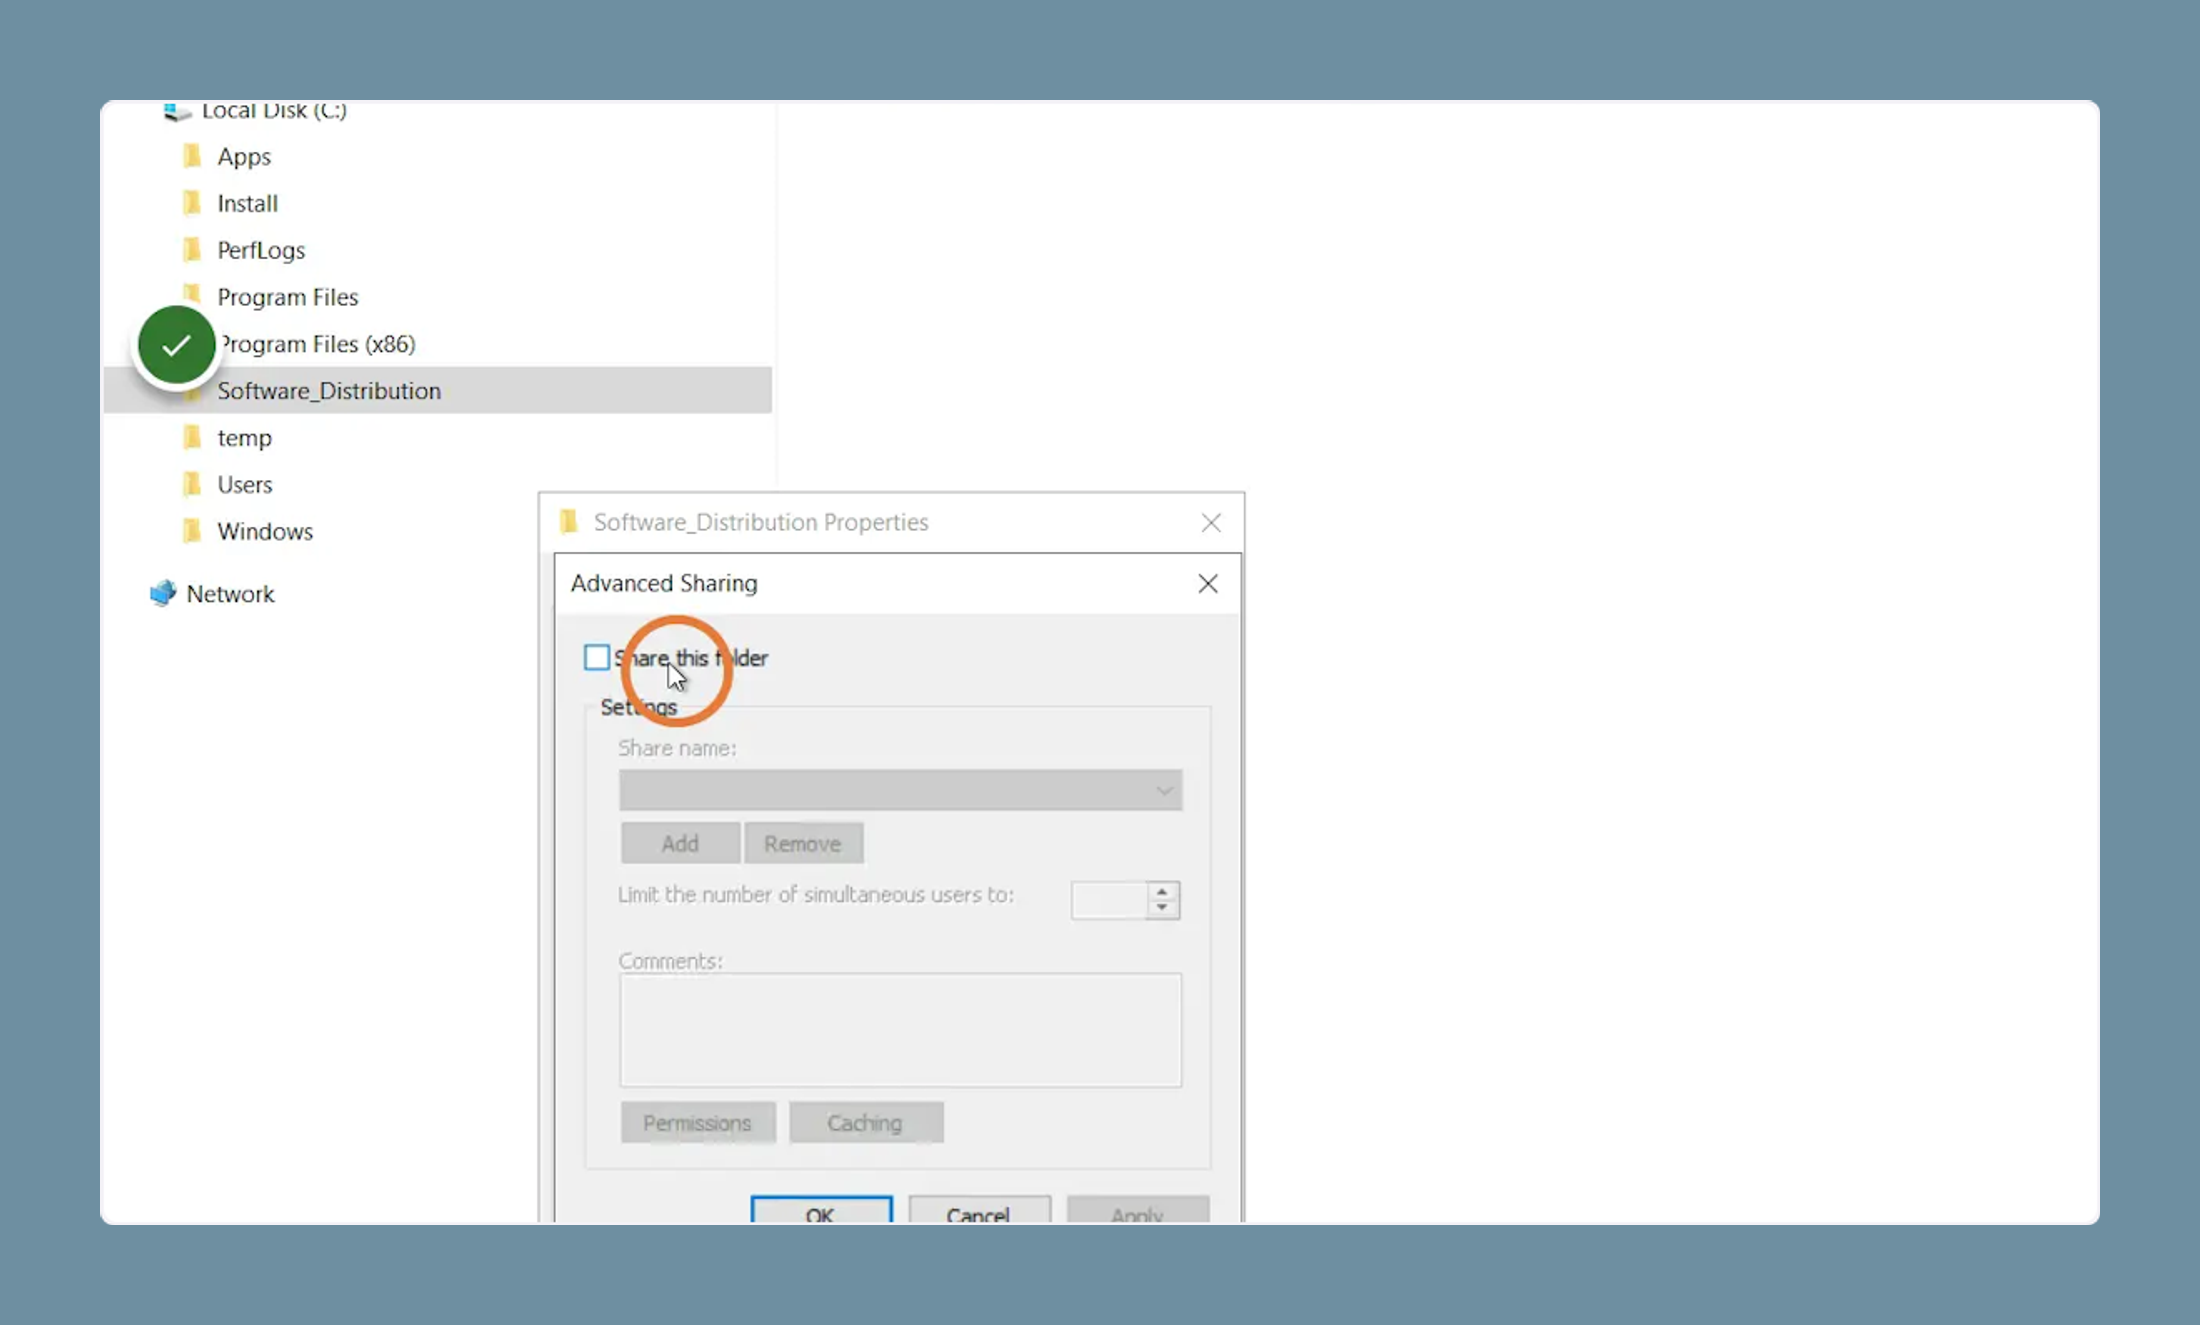Click the Local Disk (C:) drive icon
Screen dimensions: 2200x1325
coord(177,112)
